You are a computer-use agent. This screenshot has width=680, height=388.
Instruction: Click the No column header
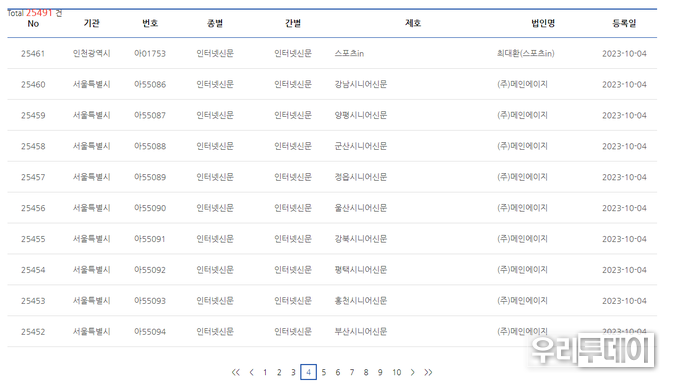(33, 23)
